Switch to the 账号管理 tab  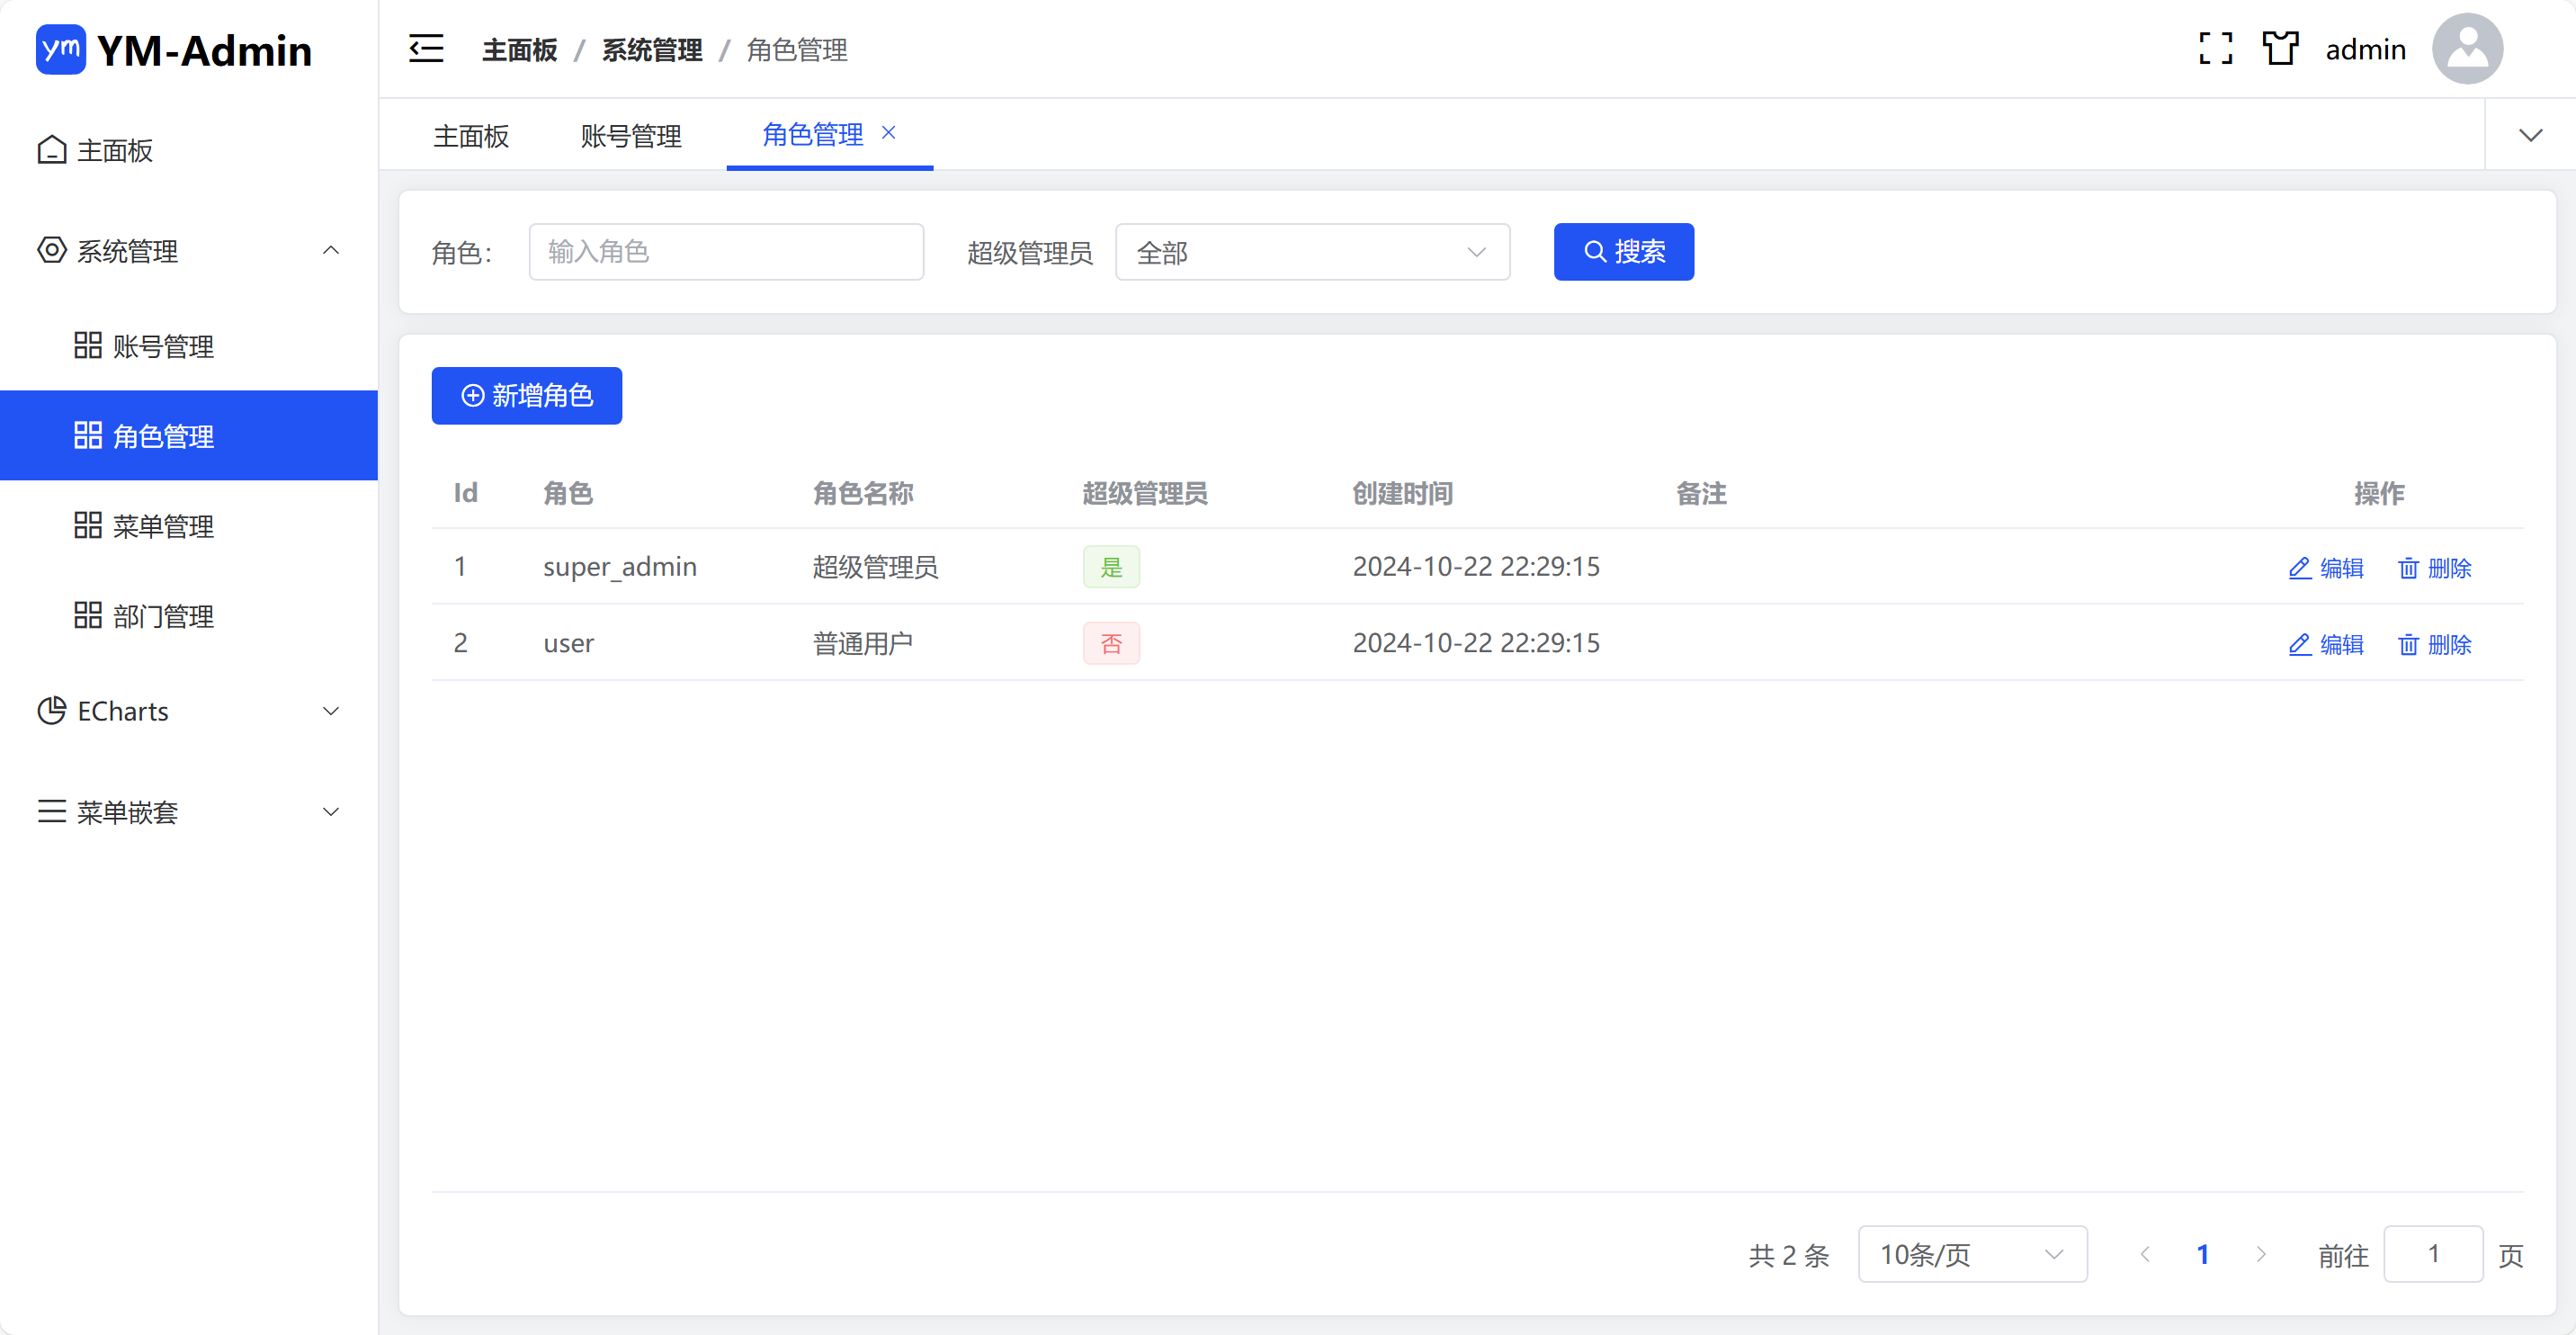(x=630, y=135)
